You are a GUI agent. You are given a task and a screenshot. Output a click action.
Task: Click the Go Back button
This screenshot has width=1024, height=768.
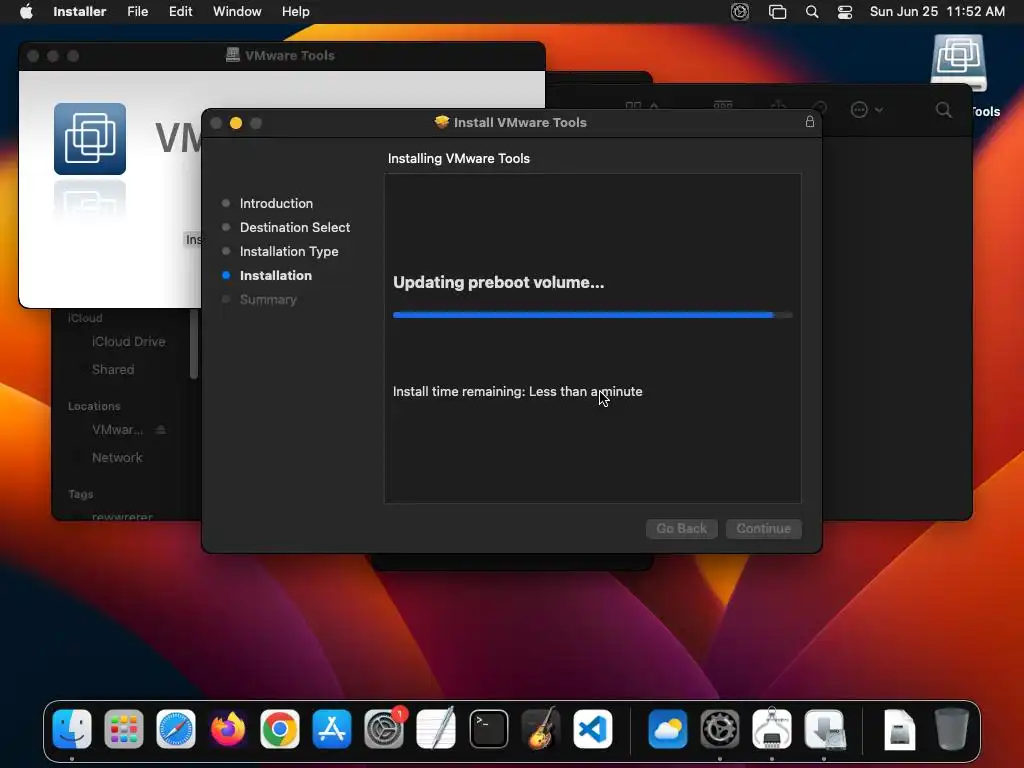coord(681,528)
